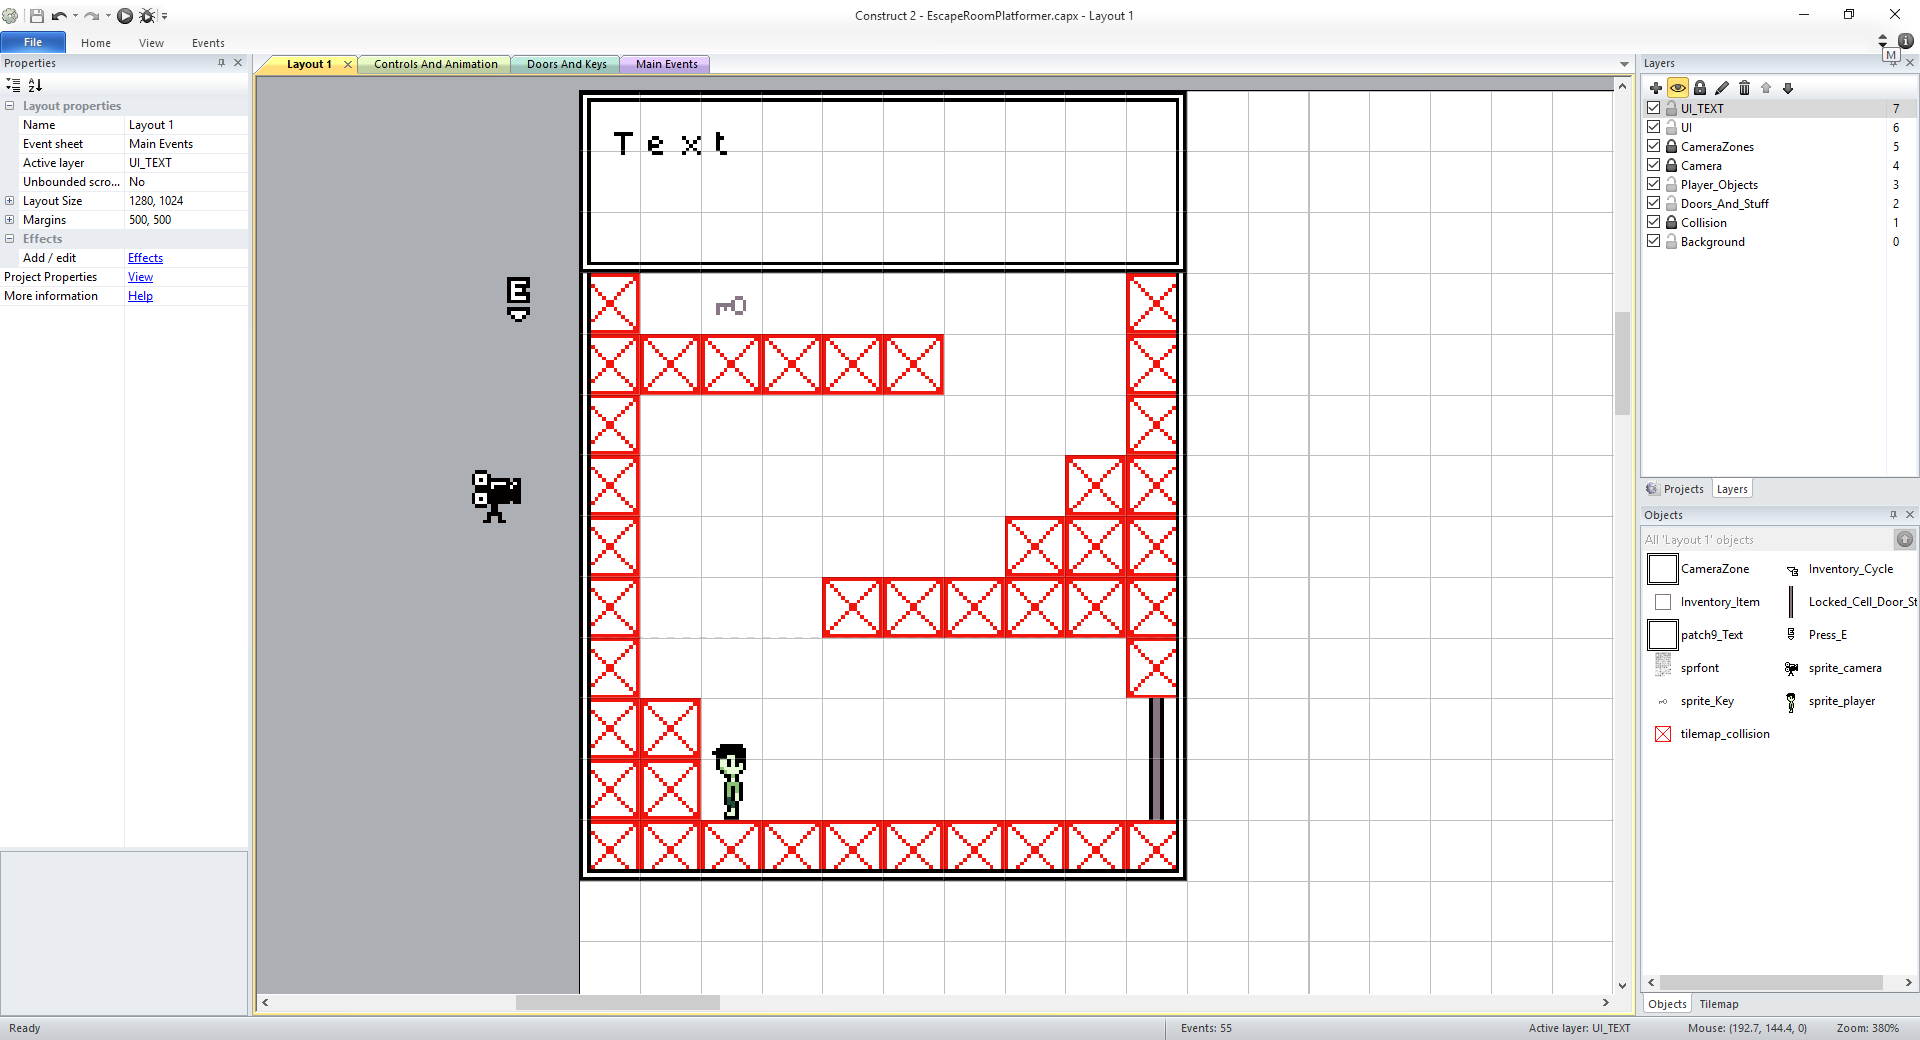This screenshot has width=1920, height=1040.
Task: Move layer up with up arrow icon
Action: pyautogui.click(x=1766, y=88)
